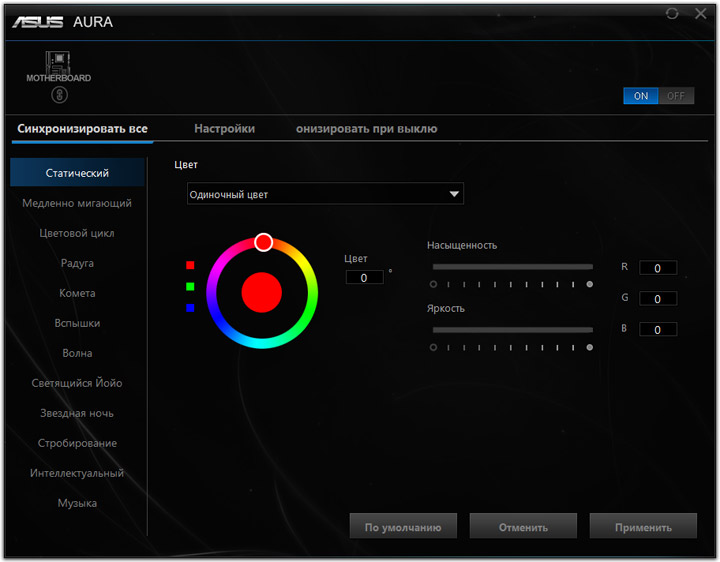Select the Звездная ночь effect
This screenshot has height=562, width=720.
77,413
